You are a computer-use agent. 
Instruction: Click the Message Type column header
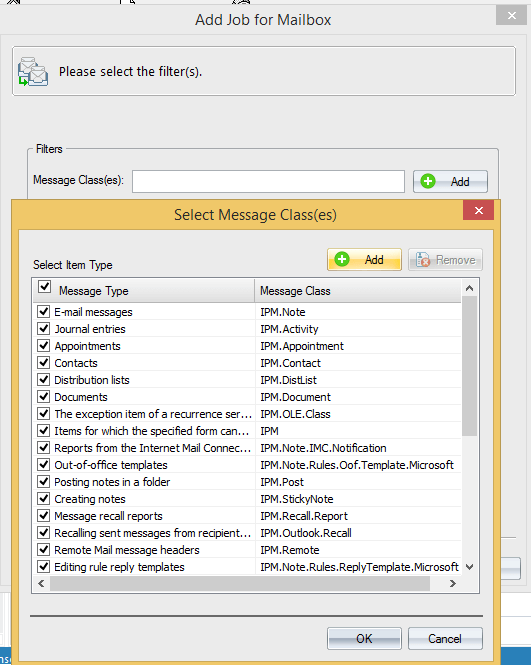click(144, 291)
